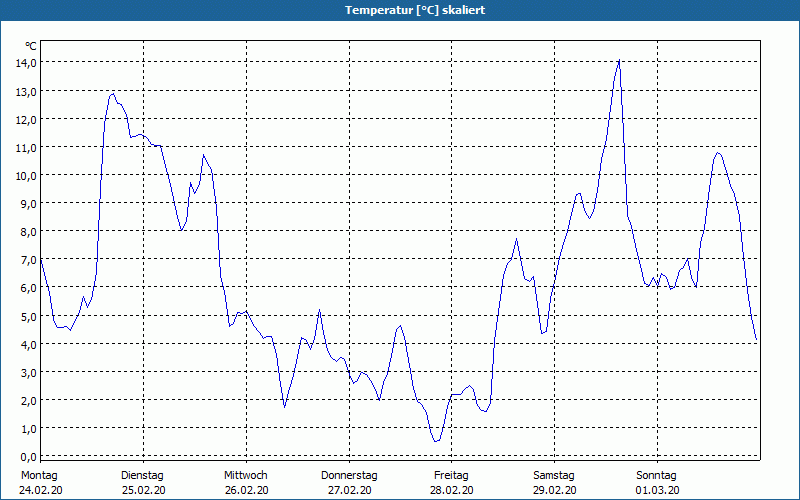Click the "Temperatur [°C] skaliert" chart title
Viewport: 800px width, 500px height.
tap(400, 10)
